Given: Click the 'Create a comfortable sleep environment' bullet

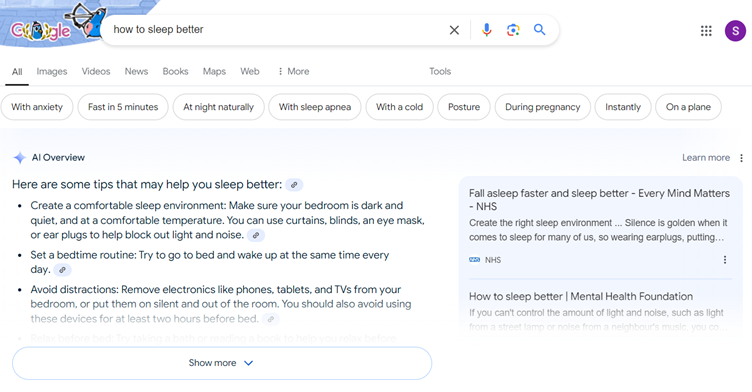Looking at the screenshot, I should pos(227,220).
